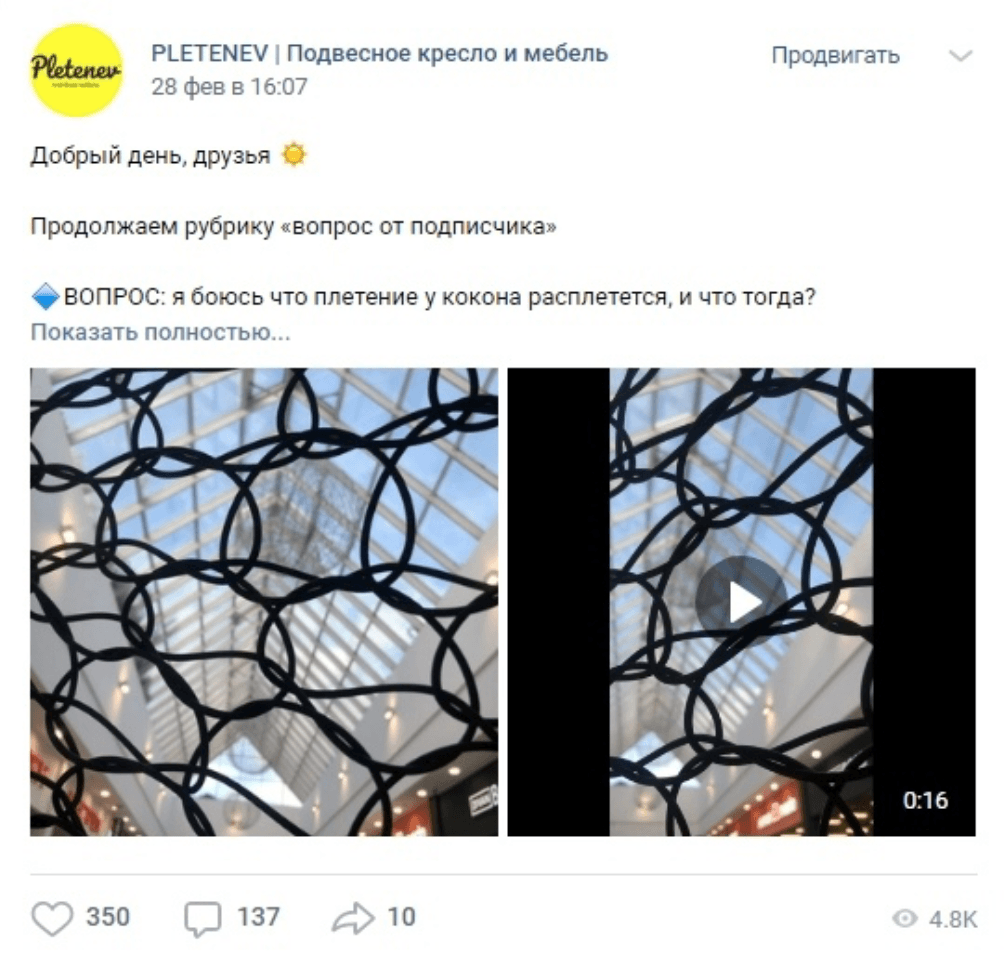The width and height of the screenshot is (1006, 962).
Task: Click the 0:16 video duration label
Action: [x=925, y=800]
